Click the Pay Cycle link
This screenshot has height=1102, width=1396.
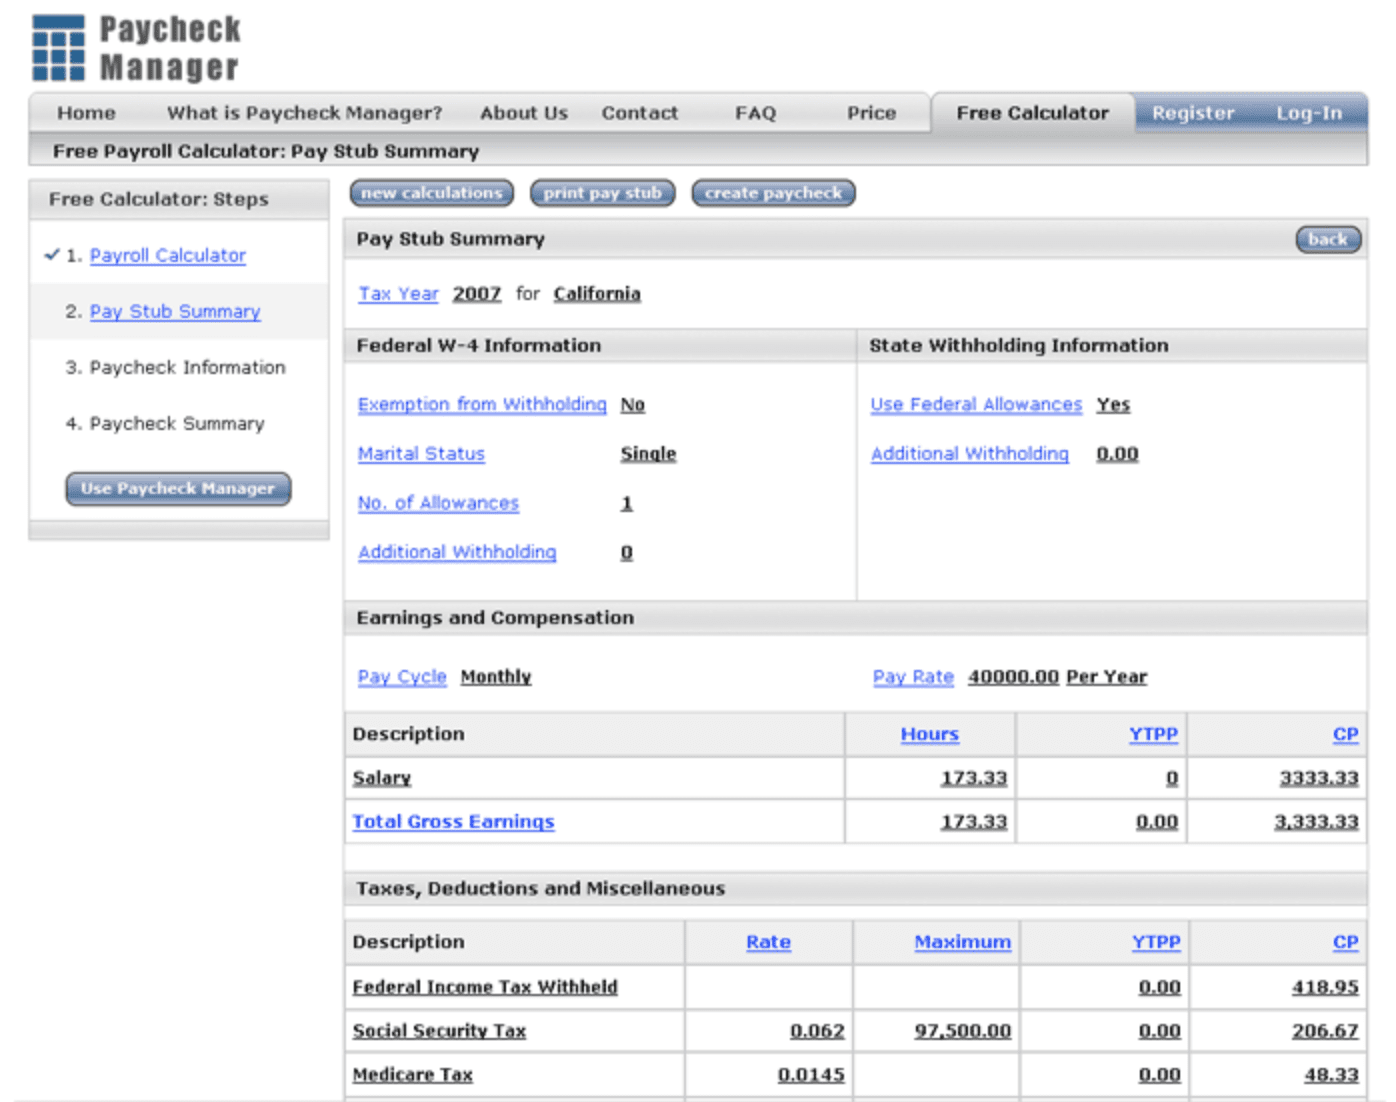[401, 677]
